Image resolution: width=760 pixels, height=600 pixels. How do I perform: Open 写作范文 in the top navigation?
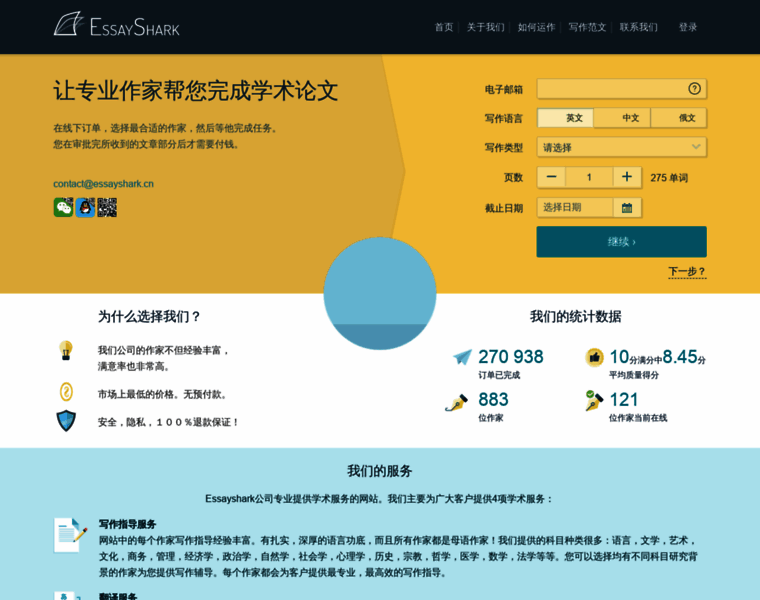coord(587,27)
